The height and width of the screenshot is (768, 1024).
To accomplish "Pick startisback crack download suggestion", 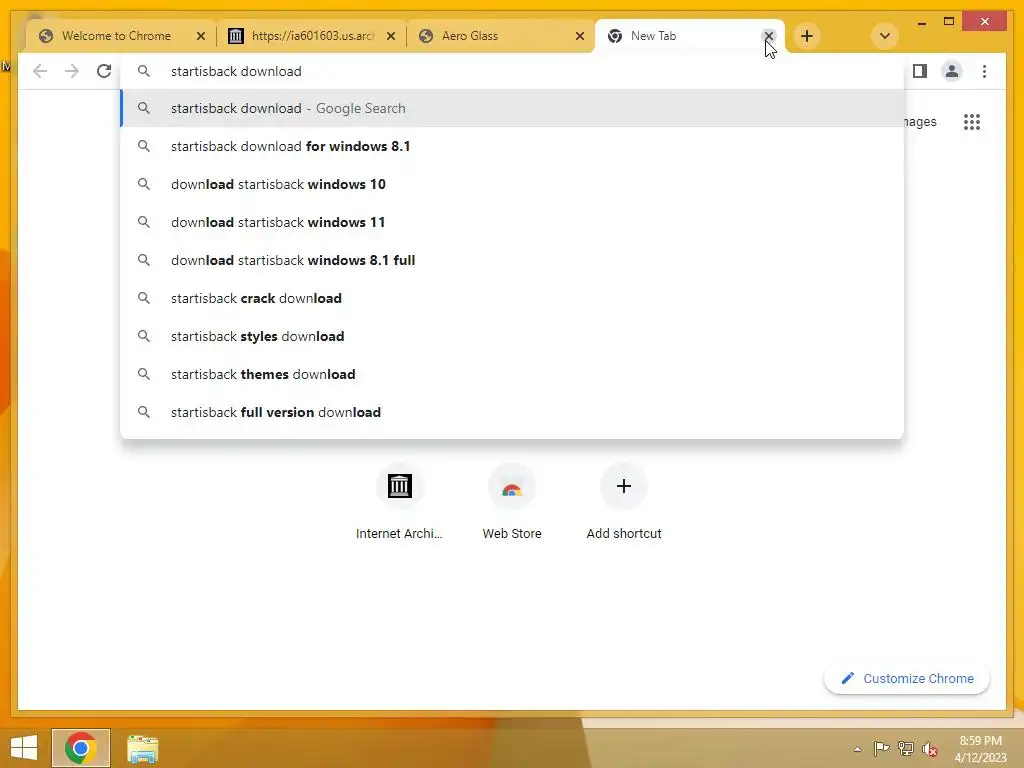I will (512, 298).
